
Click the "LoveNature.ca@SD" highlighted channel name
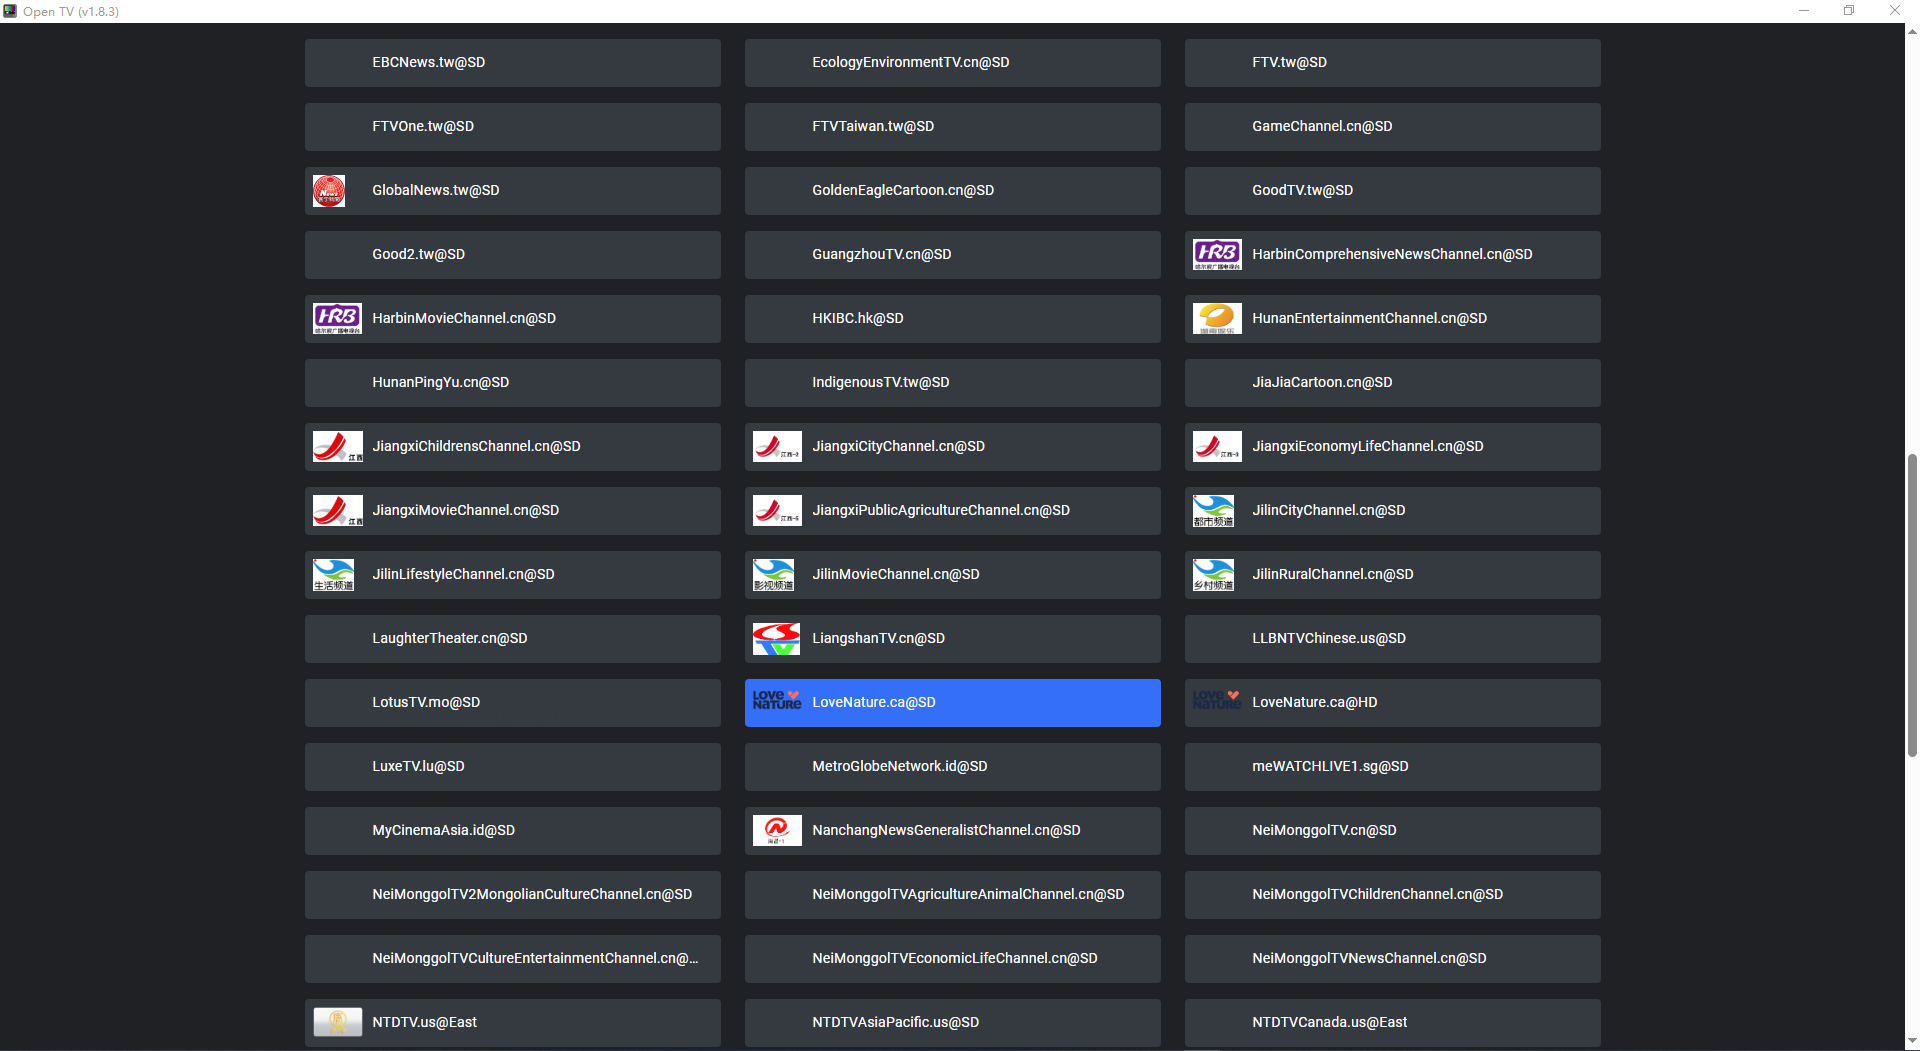[x=874, y=703]
